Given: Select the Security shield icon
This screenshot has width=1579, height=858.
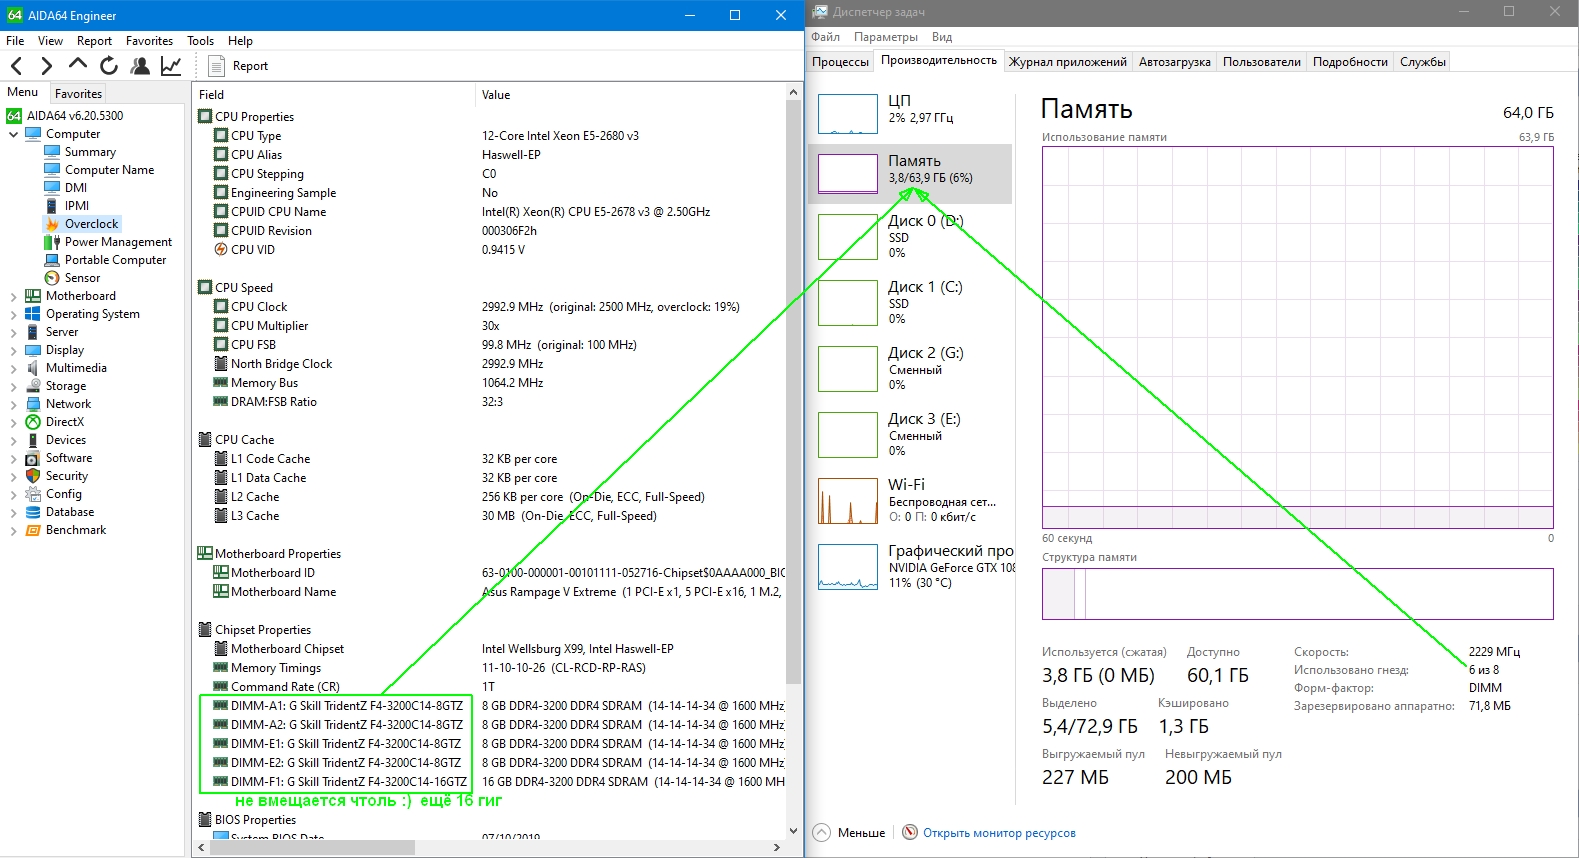Looking at the screenshot, I should [x=33, y=476].
